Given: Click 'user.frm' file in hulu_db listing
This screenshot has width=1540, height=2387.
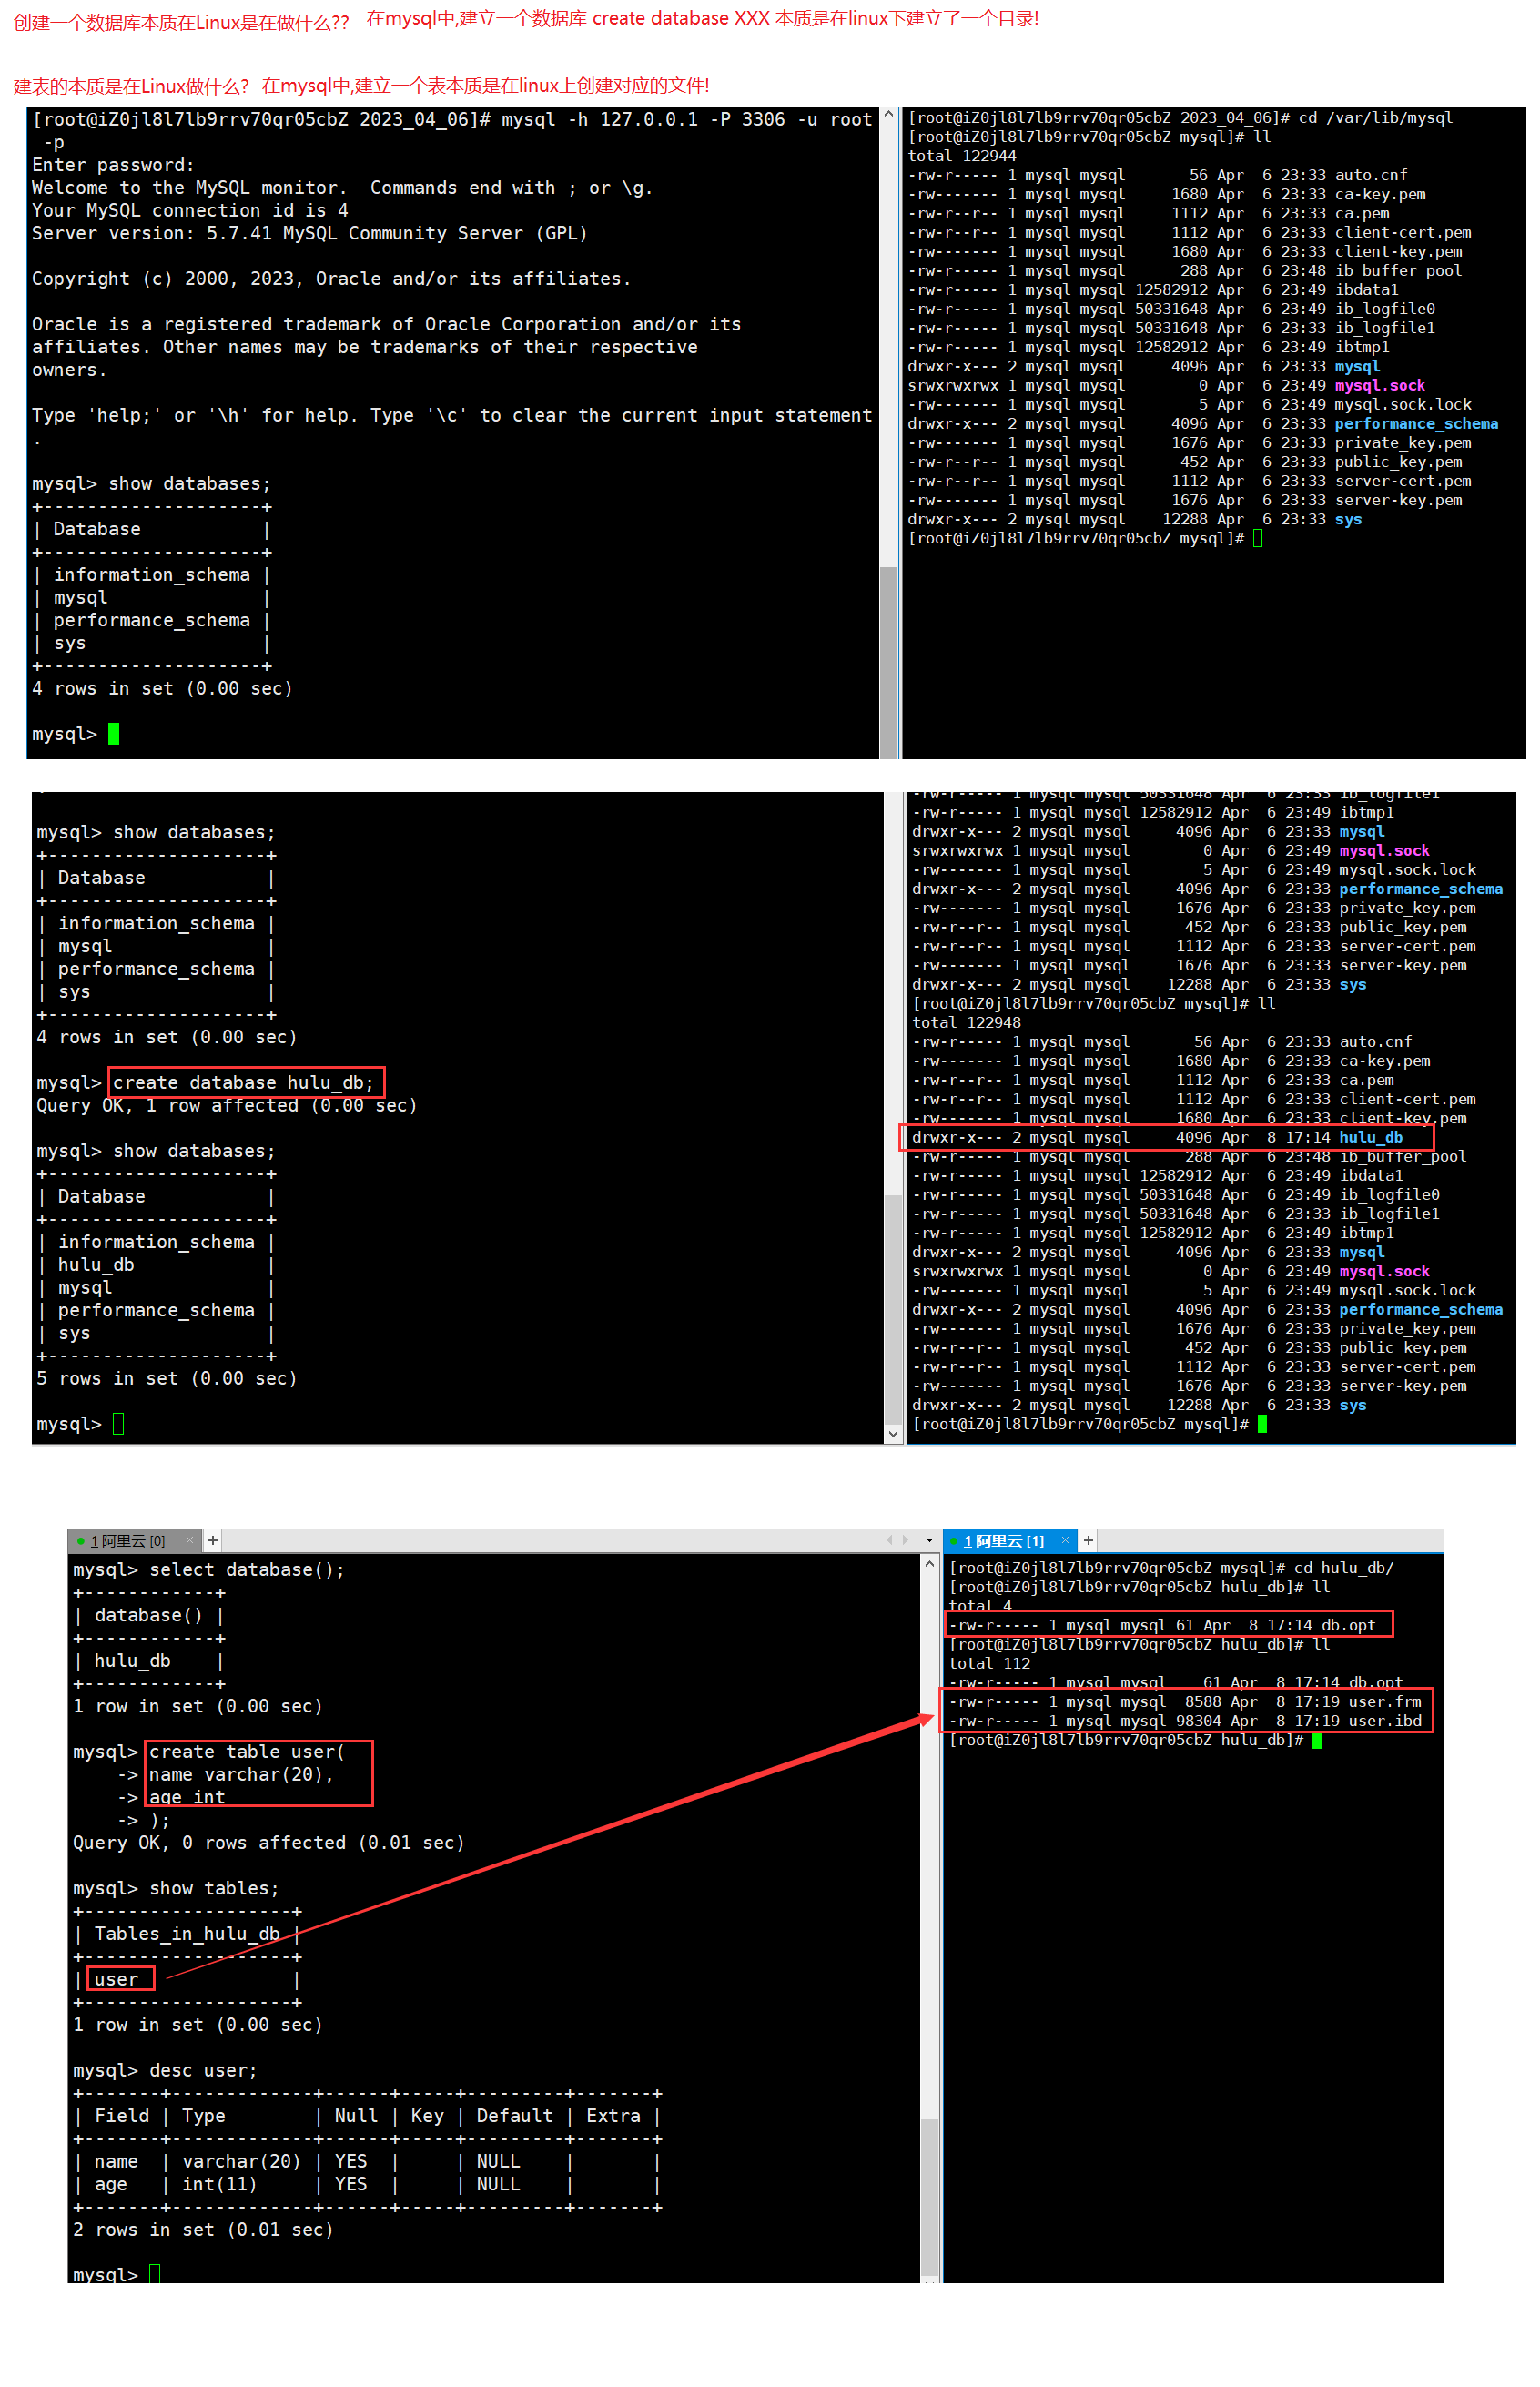Looking at the screenshot, I should pos(1385,1702).
